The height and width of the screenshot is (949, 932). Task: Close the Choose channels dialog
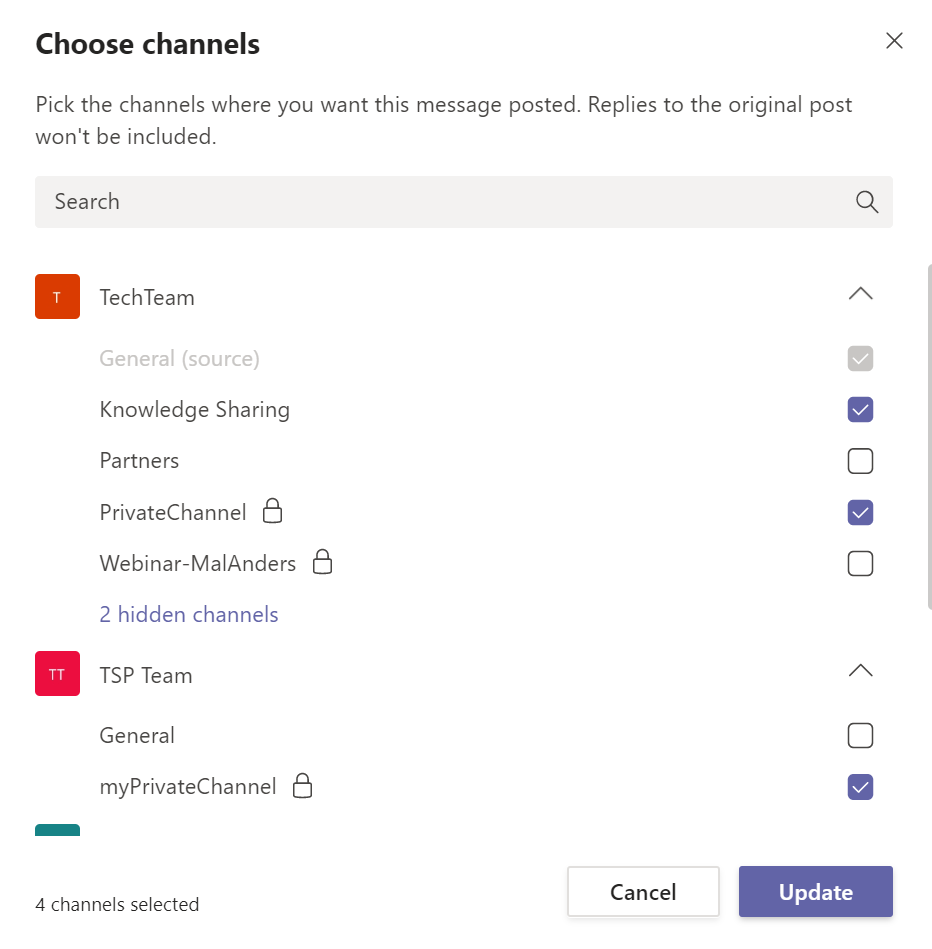(x=894, y=41)
